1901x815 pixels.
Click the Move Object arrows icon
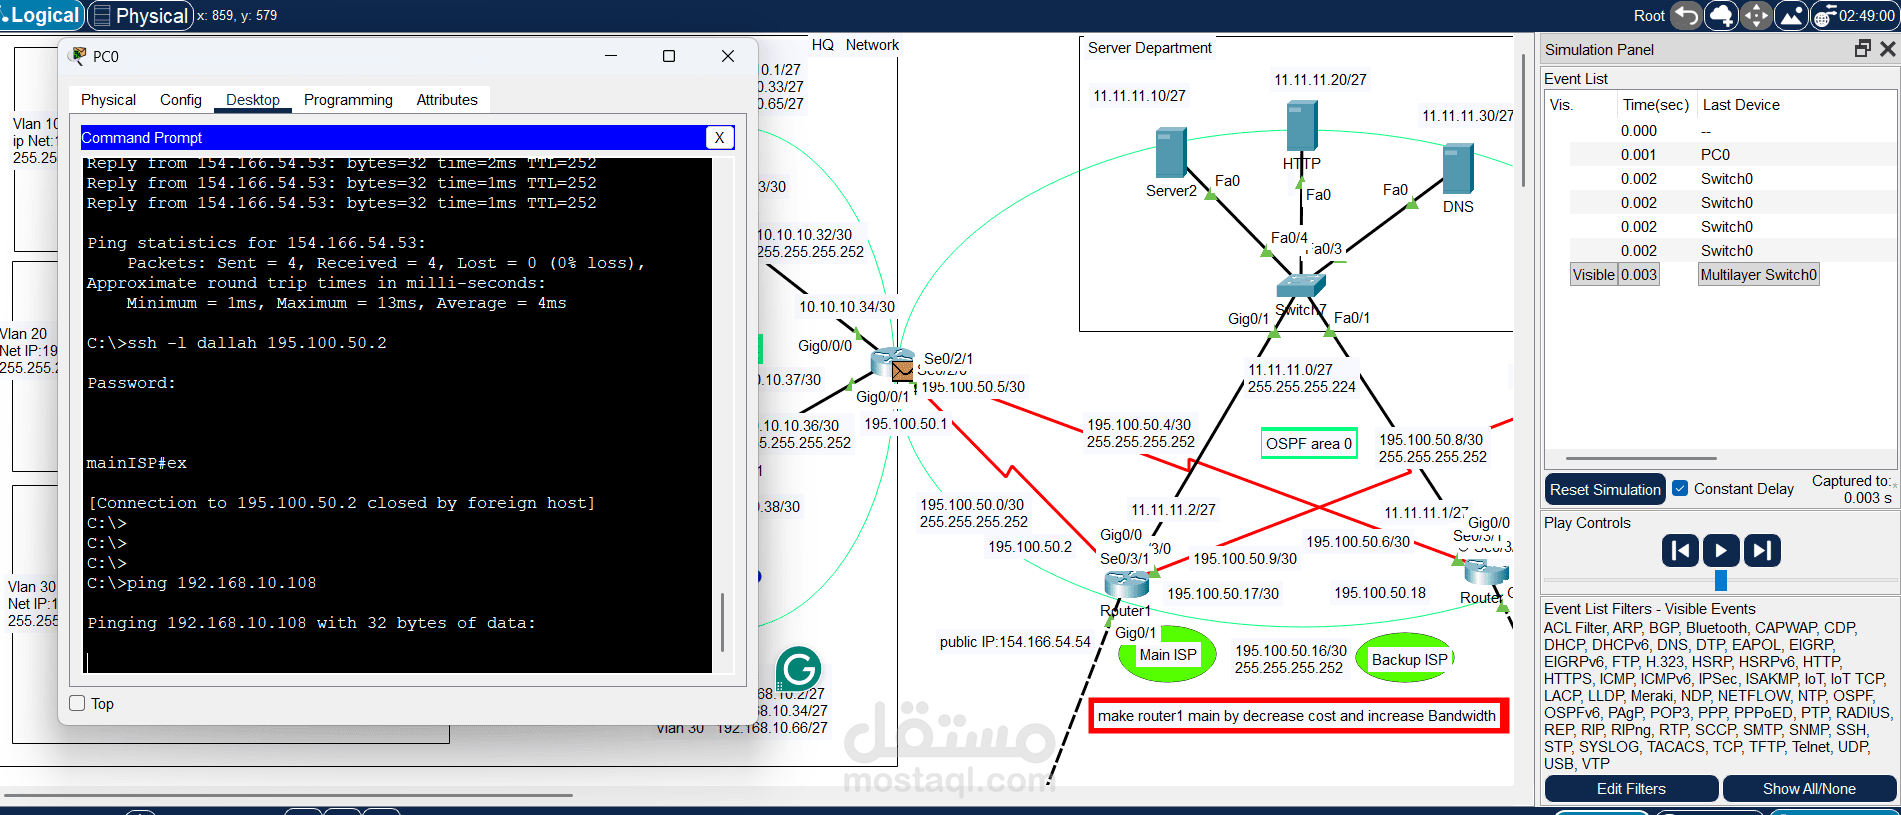[1756, 15]
